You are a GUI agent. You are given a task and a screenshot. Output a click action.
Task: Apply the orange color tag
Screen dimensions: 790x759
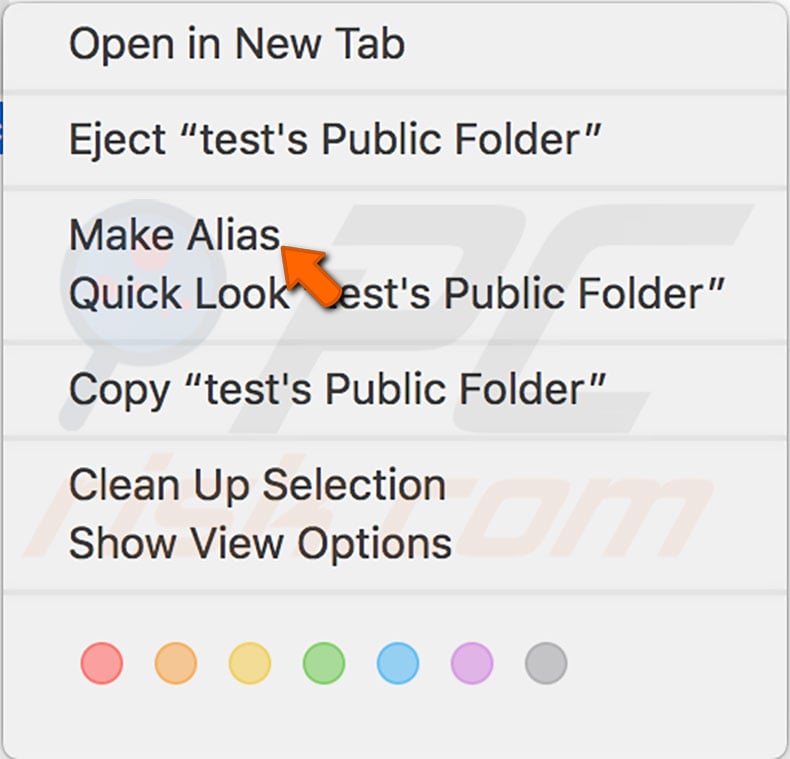coord(176,663)
